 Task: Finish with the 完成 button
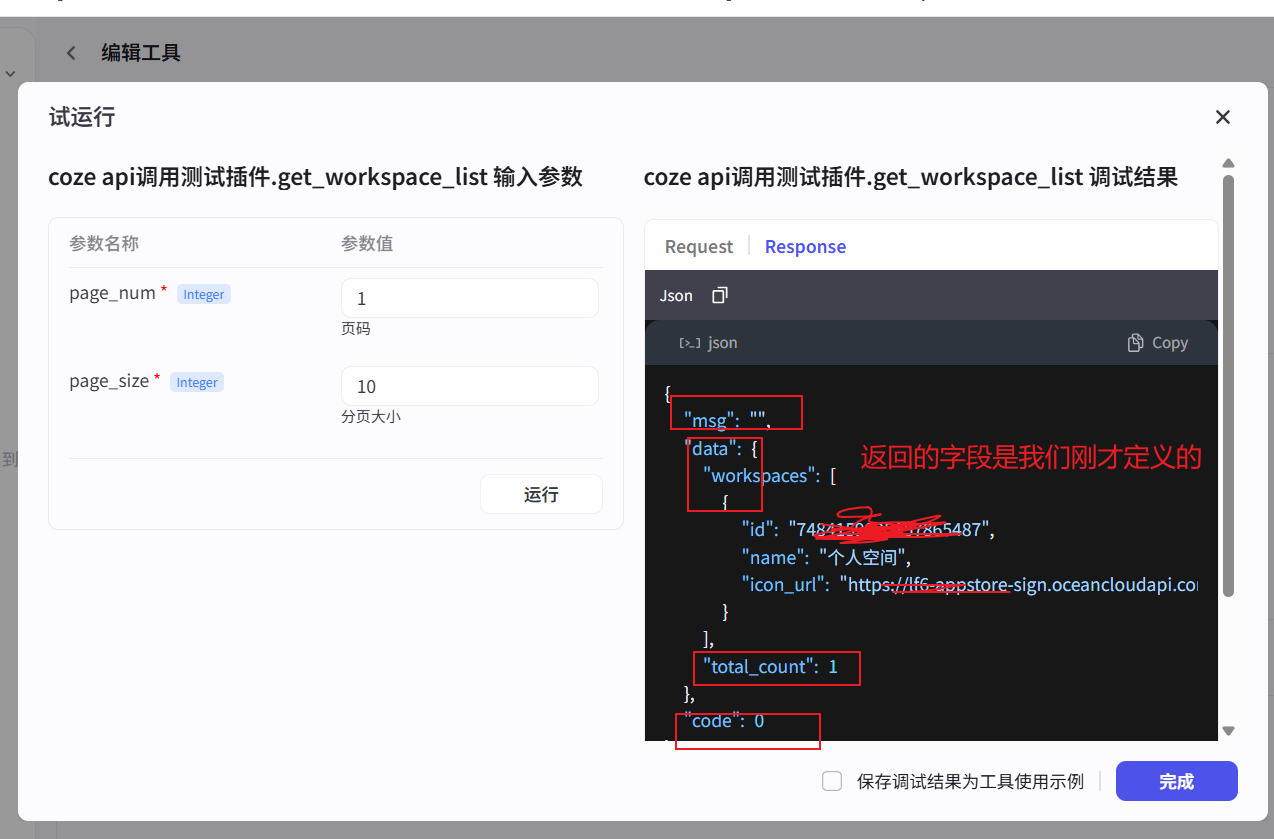(1176, 781)
